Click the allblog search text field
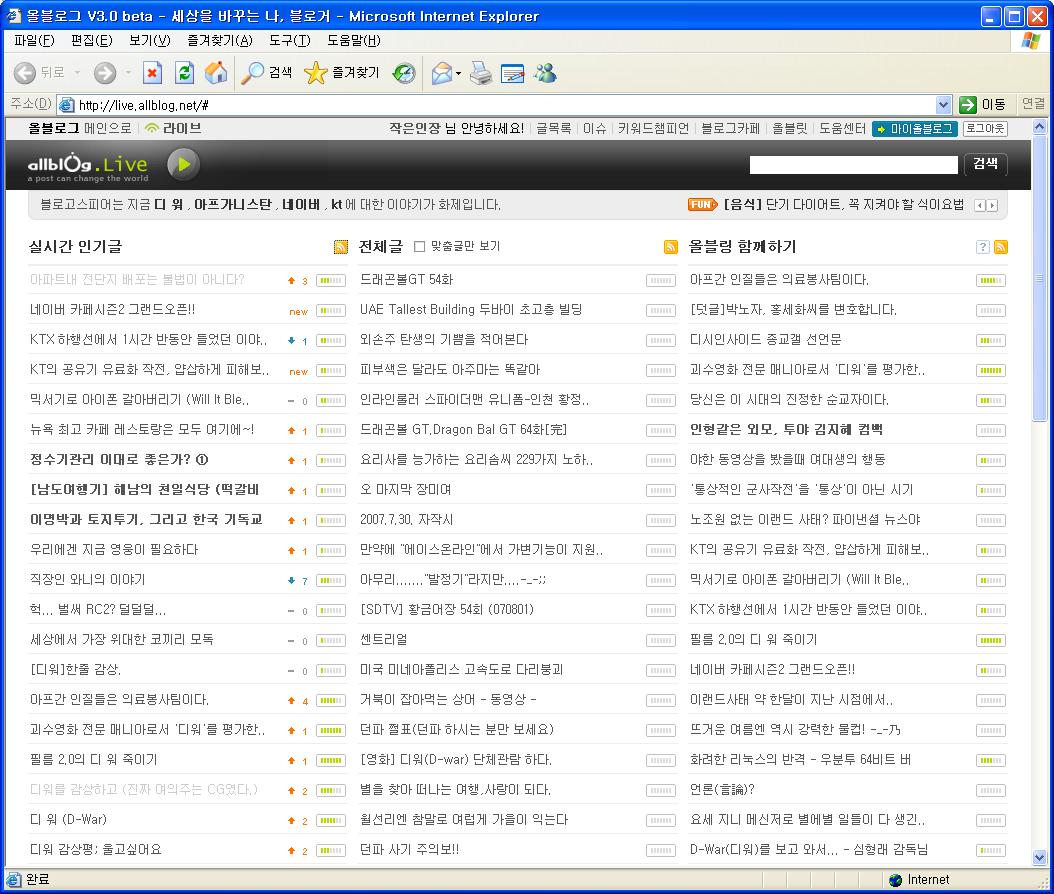The image size is (1054, 894). (x=853, y=164)
